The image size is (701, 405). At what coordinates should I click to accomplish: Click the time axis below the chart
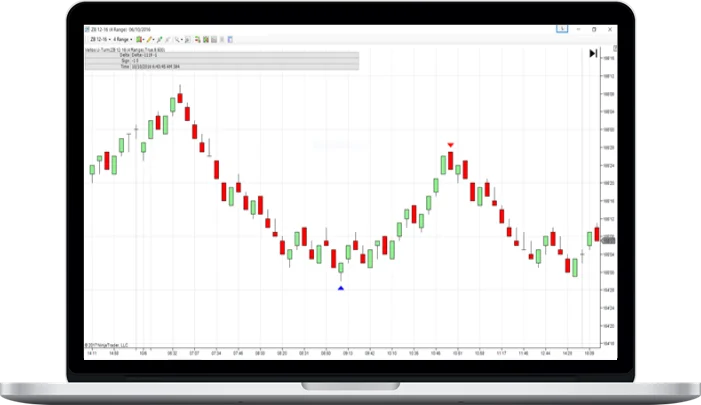pyautogui.click(x=340, y=353)
